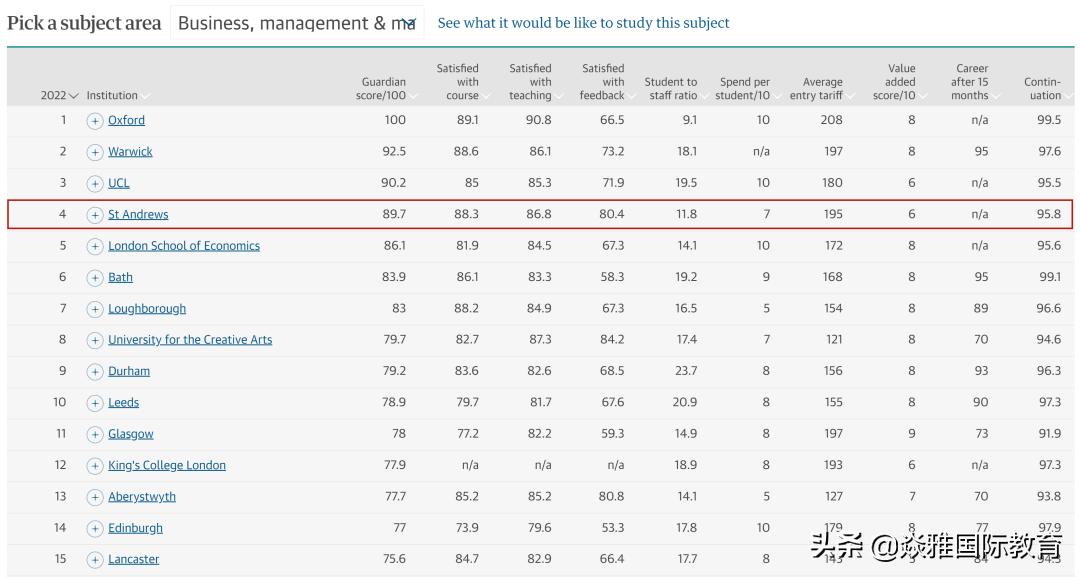Open the Oxford institution link
The height and width of the screenshot is (577, 1080).
tap(126, 120)
